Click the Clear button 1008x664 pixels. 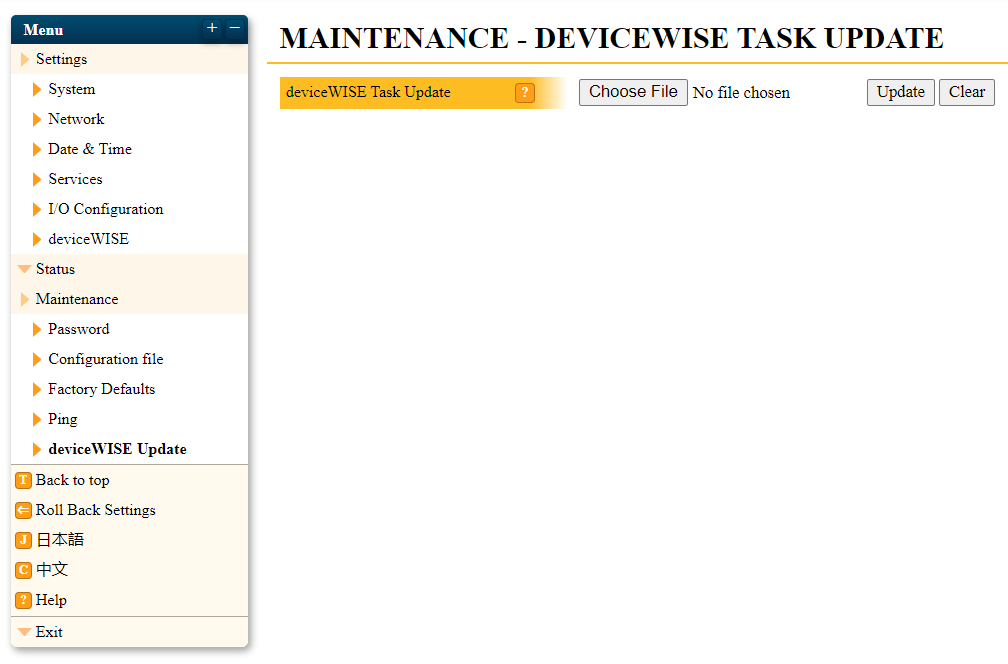(x=967, y=93)
